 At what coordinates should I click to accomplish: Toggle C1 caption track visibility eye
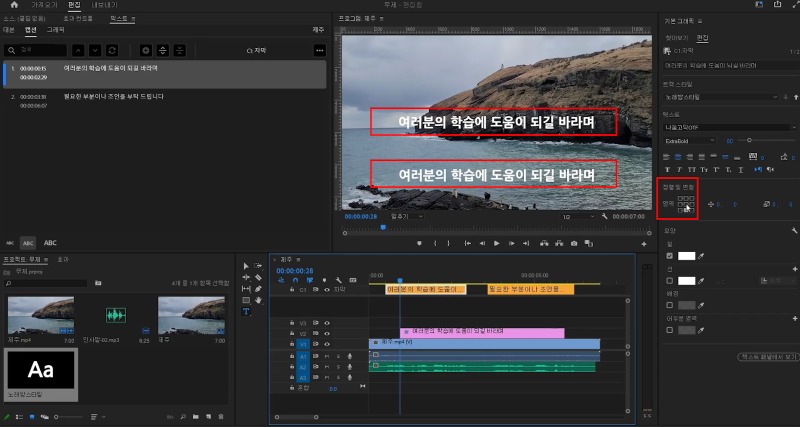click(327, 289)
